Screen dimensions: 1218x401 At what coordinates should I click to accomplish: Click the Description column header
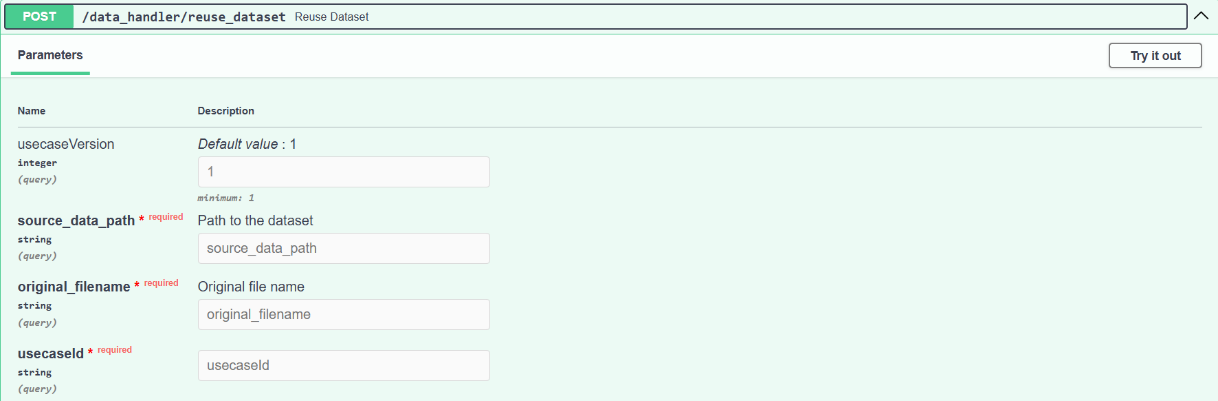(226, 111)
